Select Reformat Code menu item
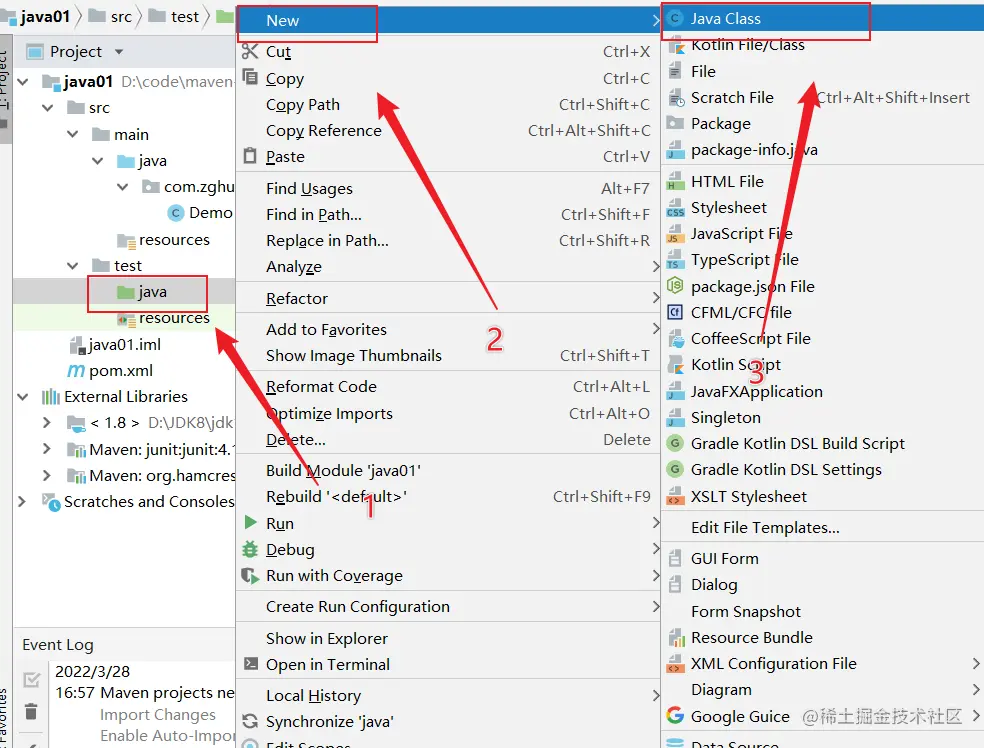Screen dimensions: 984x748 coord(448,387)
